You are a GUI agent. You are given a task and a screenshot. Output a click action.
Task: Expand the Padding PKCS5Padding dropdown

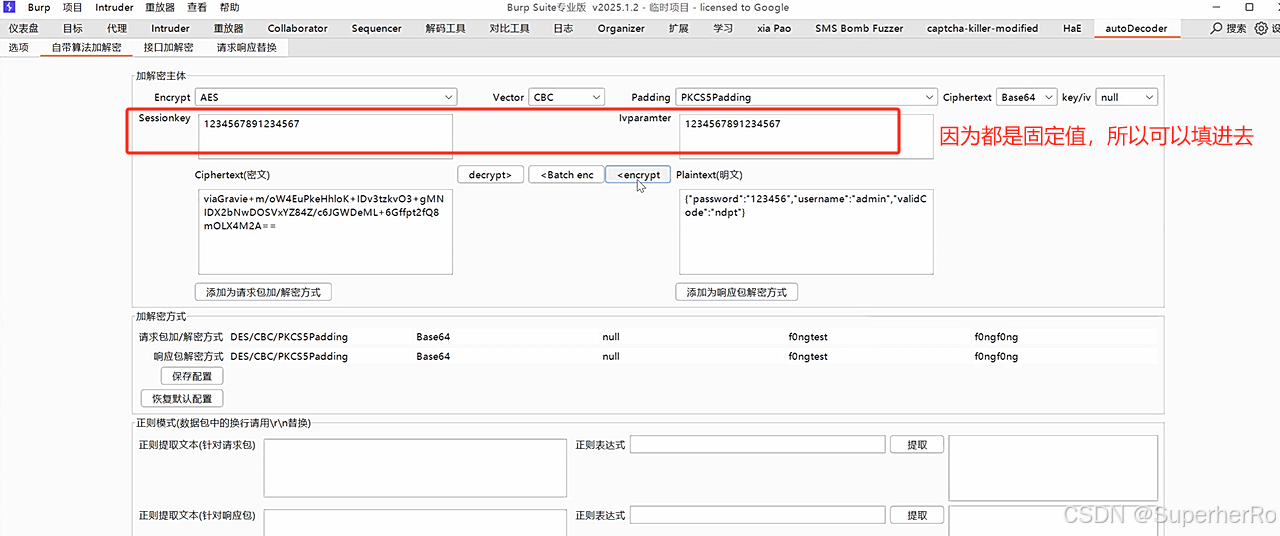805,97
